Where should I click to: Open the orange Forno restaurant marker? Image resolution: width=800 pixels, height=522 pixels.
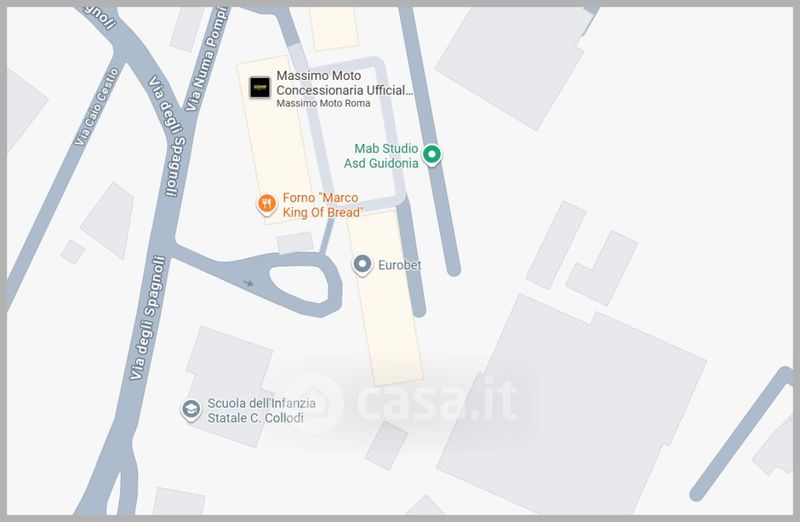[266, 205]
